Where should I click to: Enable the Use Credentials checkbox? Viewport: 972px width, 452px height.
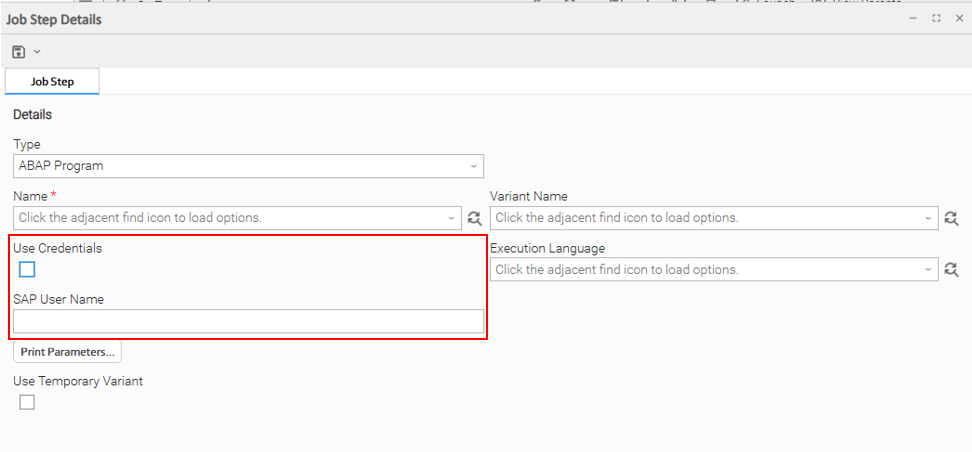coord(27,269)
